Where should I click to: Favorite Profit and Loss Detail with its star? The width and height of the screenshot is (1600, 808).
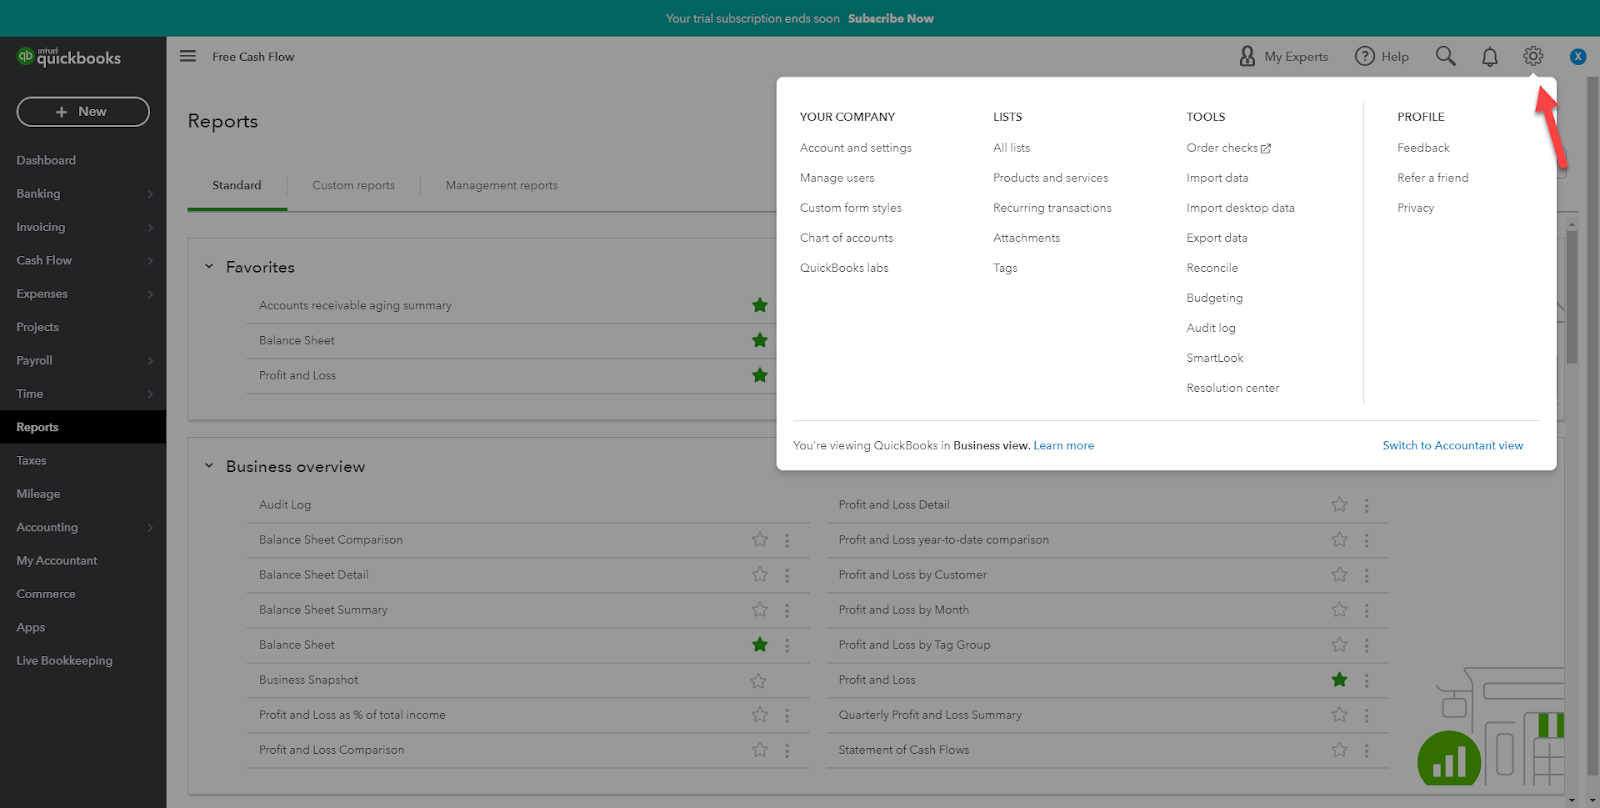[1340, 505]
